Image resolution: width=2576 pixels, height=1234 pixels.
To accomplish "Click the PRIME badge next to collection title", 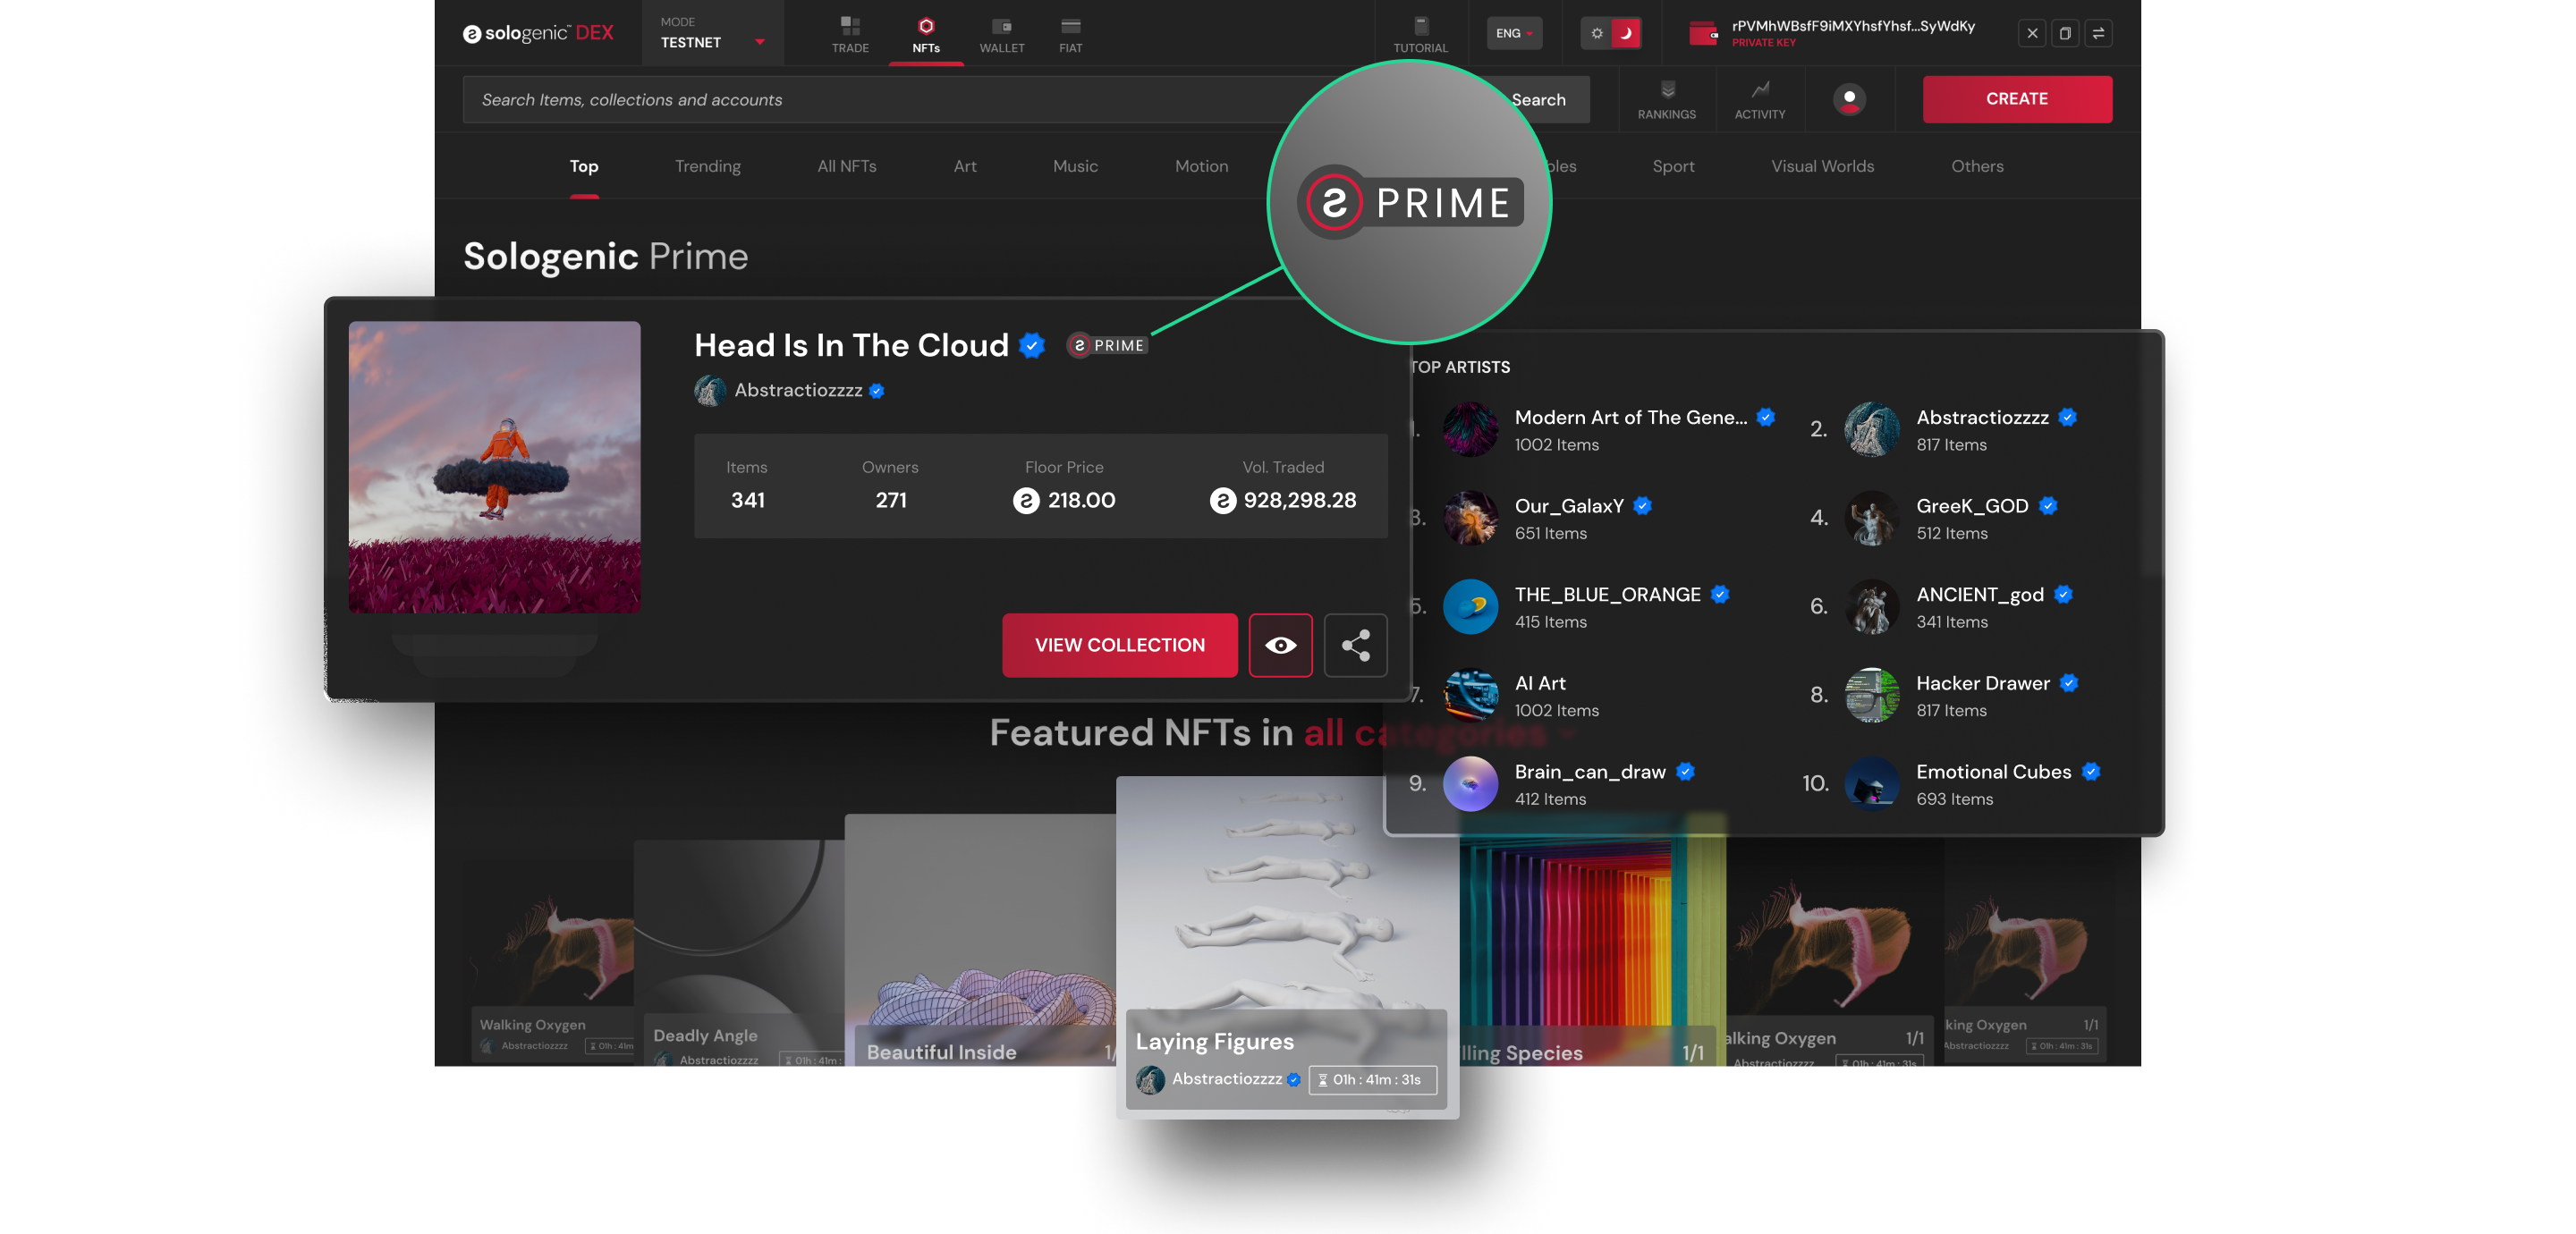I will pos(1107,345).
